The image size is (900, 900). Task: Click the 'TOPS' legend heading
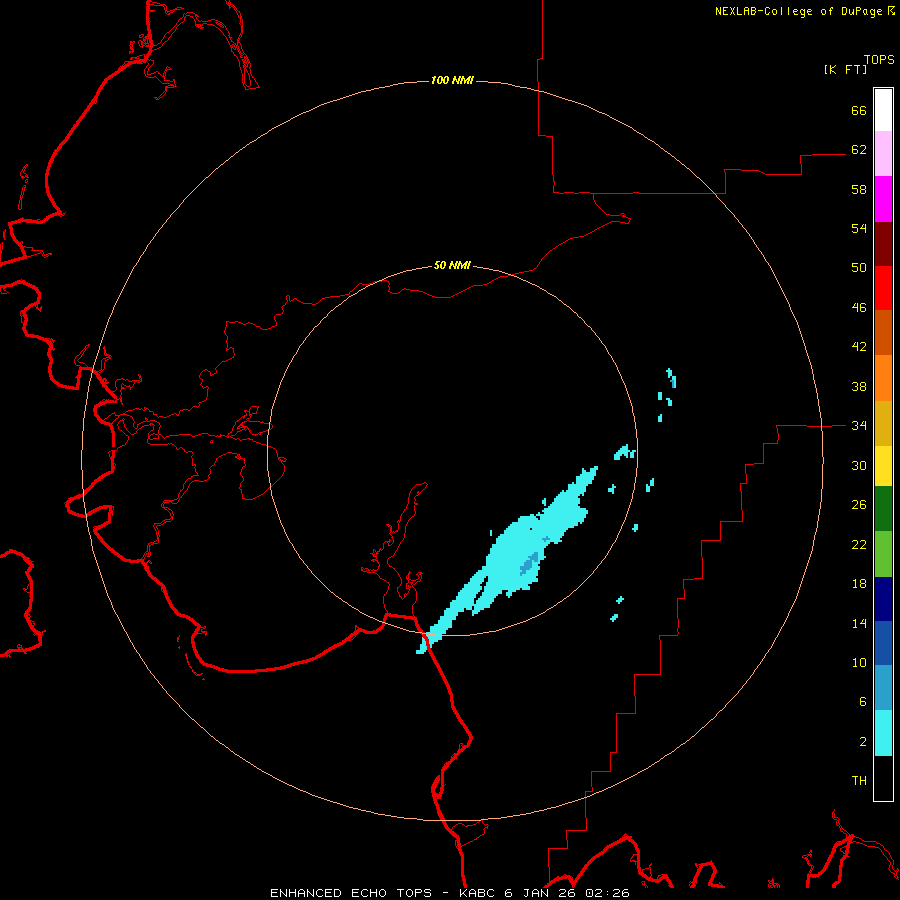tap(879, 60)
